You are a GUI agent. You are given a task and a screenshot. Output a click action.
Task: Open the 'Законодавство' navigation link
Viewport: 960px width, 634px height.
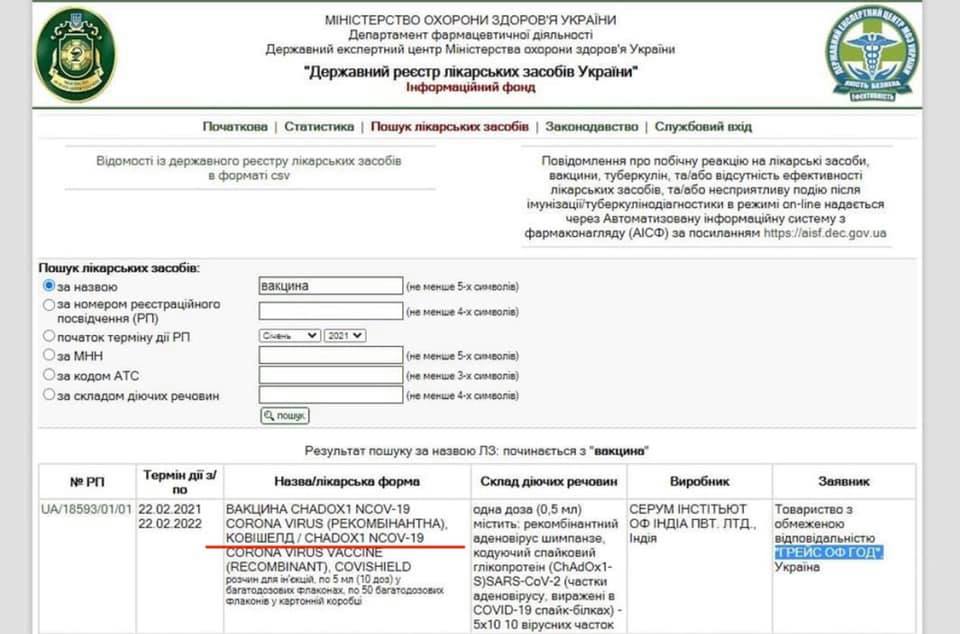coord(591,127)
